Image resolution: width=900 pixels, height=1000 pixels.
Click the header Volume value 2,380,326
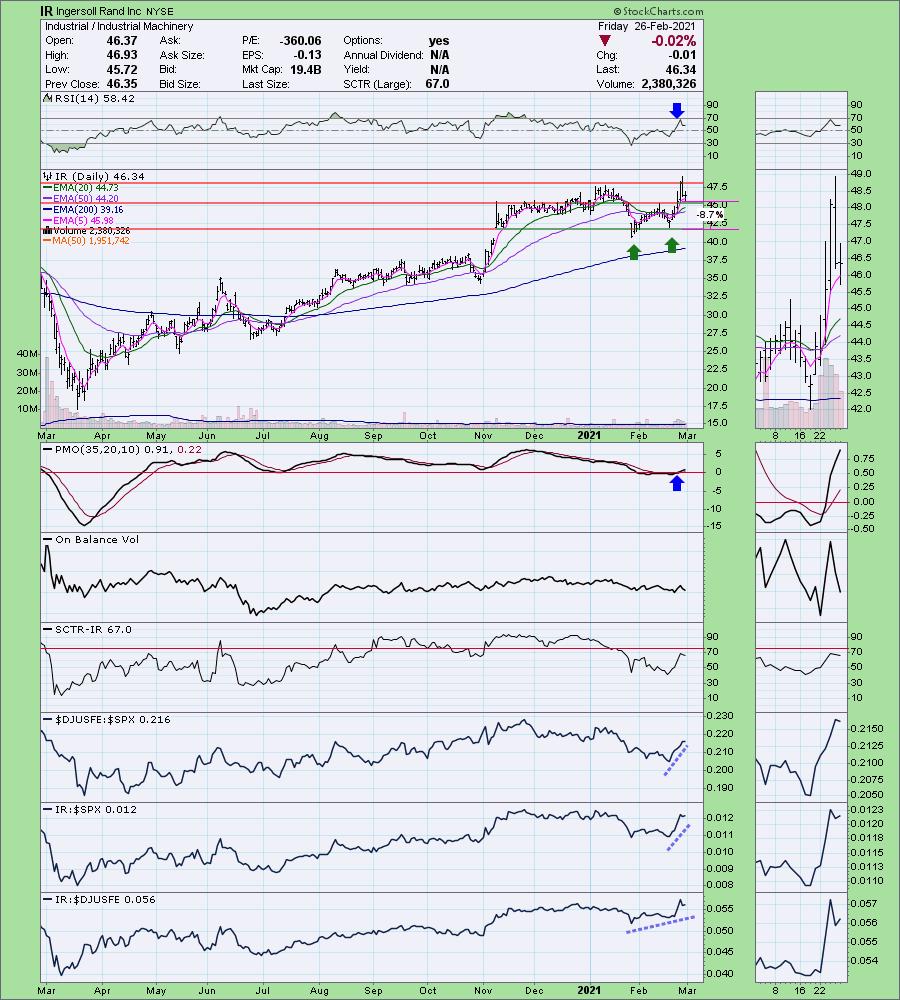coord(667,84)
